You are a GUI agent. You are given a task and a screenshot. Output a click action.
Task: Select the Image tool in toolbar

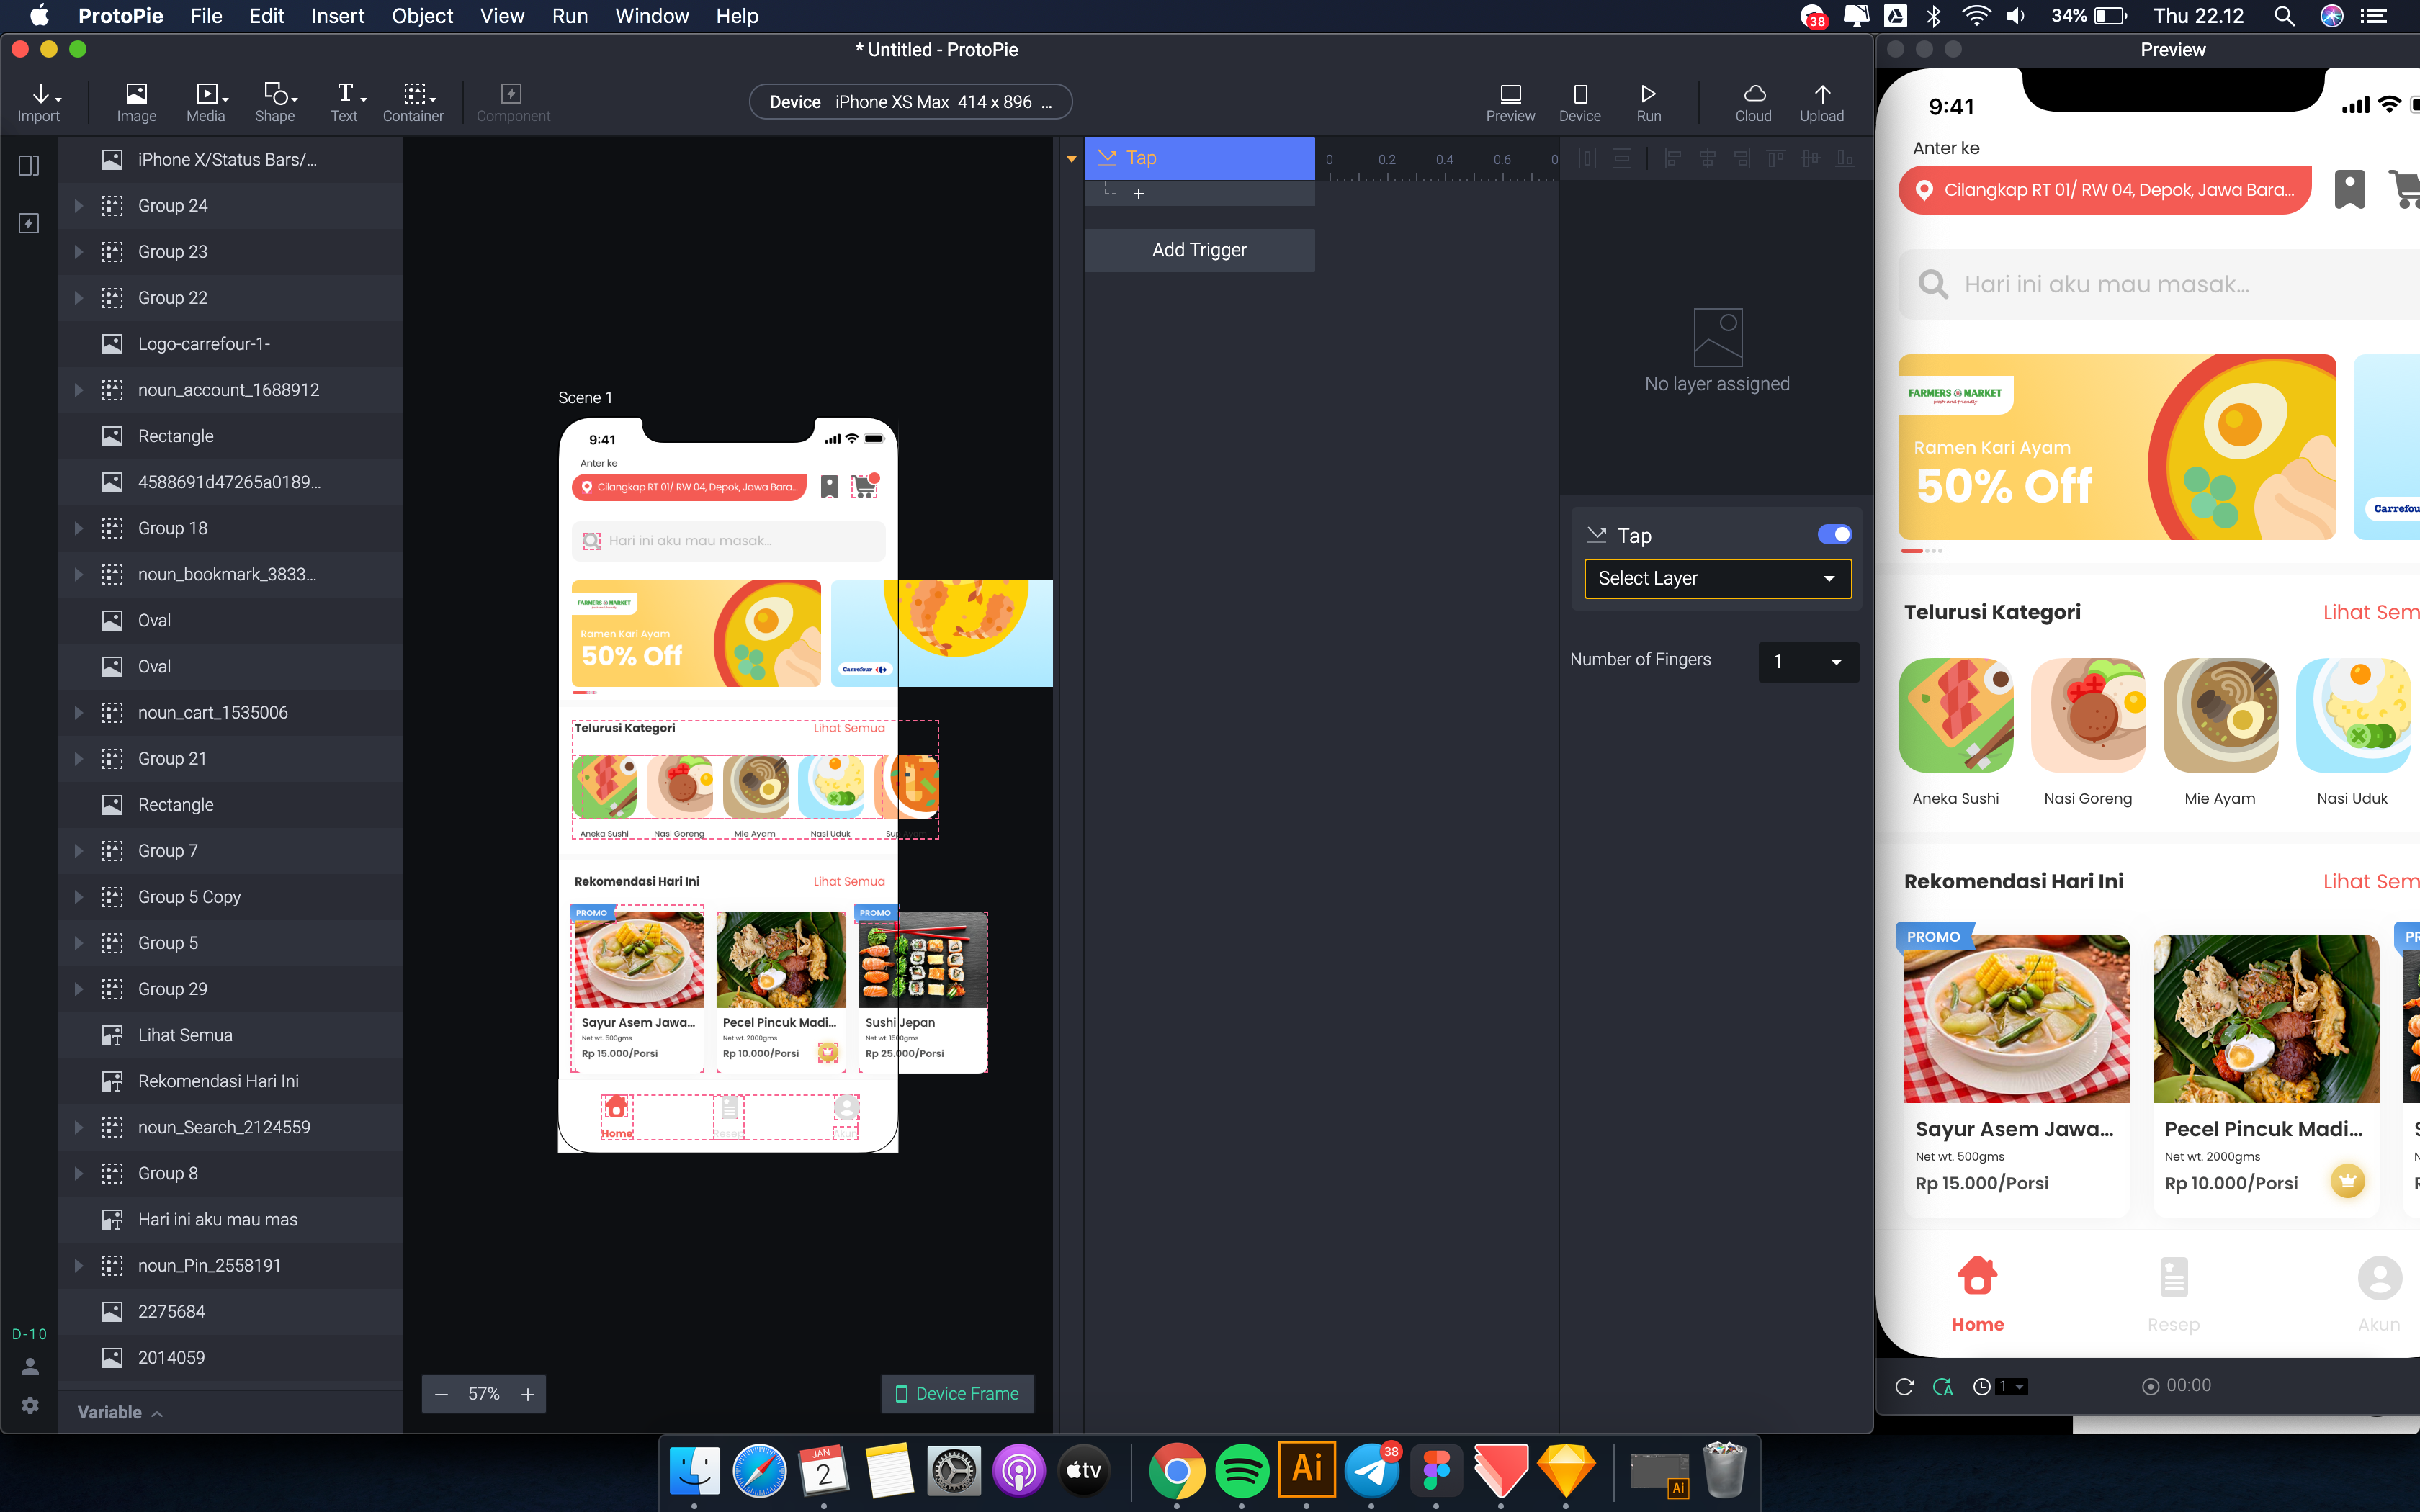click(136, 102)
